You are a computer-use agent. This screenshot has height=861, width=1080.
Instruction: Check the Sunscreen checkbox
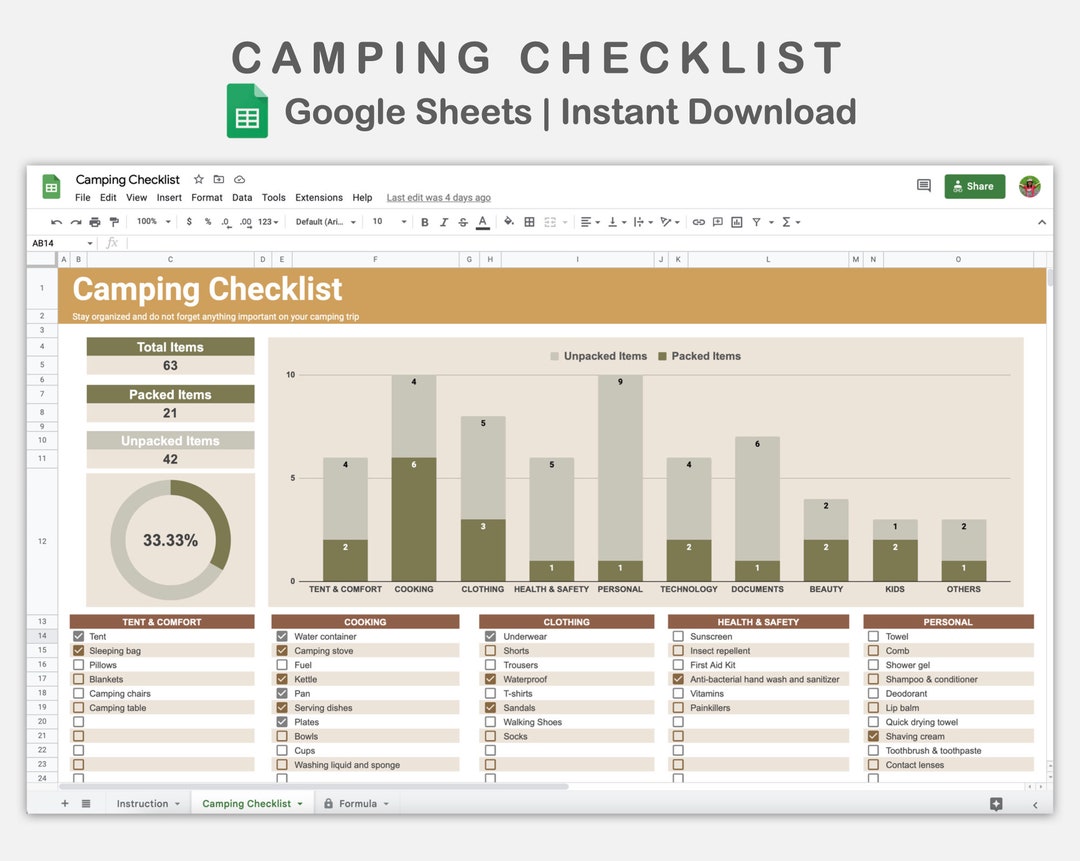pos(677,636)
